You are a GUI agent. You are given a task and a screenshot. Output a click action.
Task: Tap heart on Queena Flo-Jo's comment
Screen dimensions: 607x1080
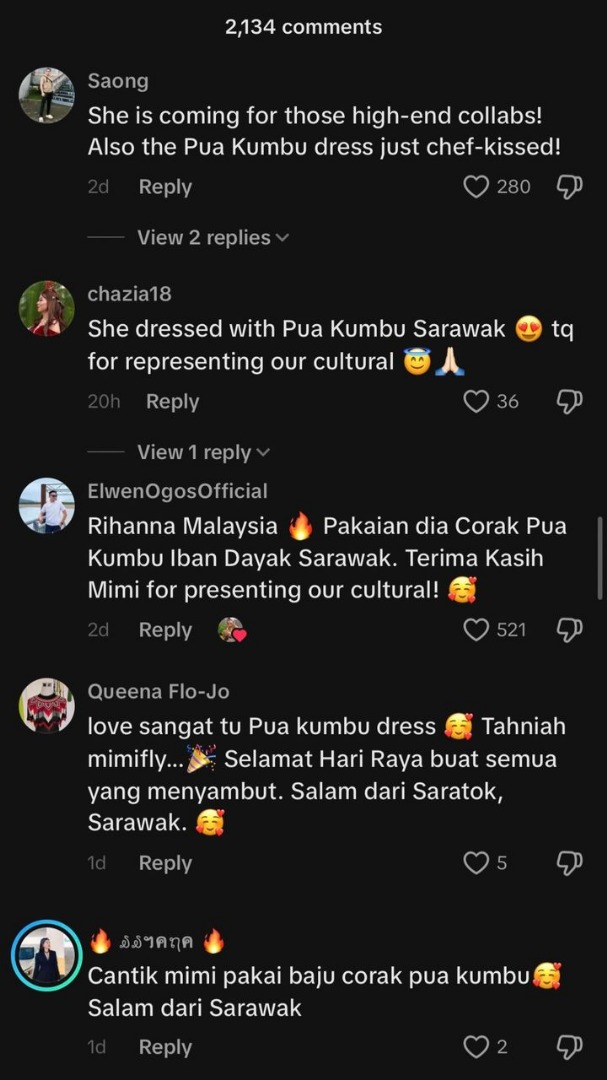tap(476, 863)
